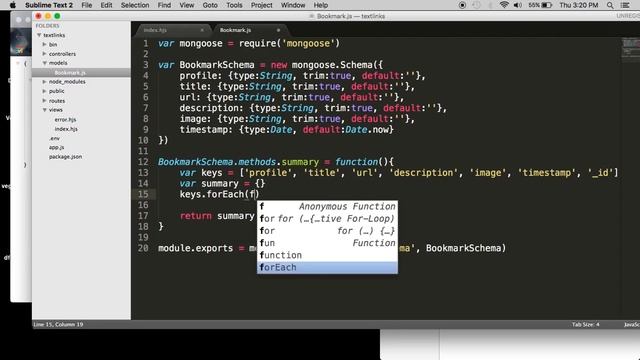Choose the 'fun' Function completion
Screen dimensions: 640x360
pos(327,243)
